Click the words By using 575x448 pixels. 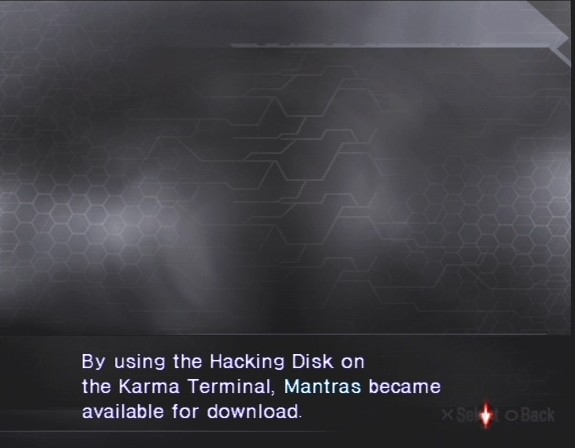(123, 362)
